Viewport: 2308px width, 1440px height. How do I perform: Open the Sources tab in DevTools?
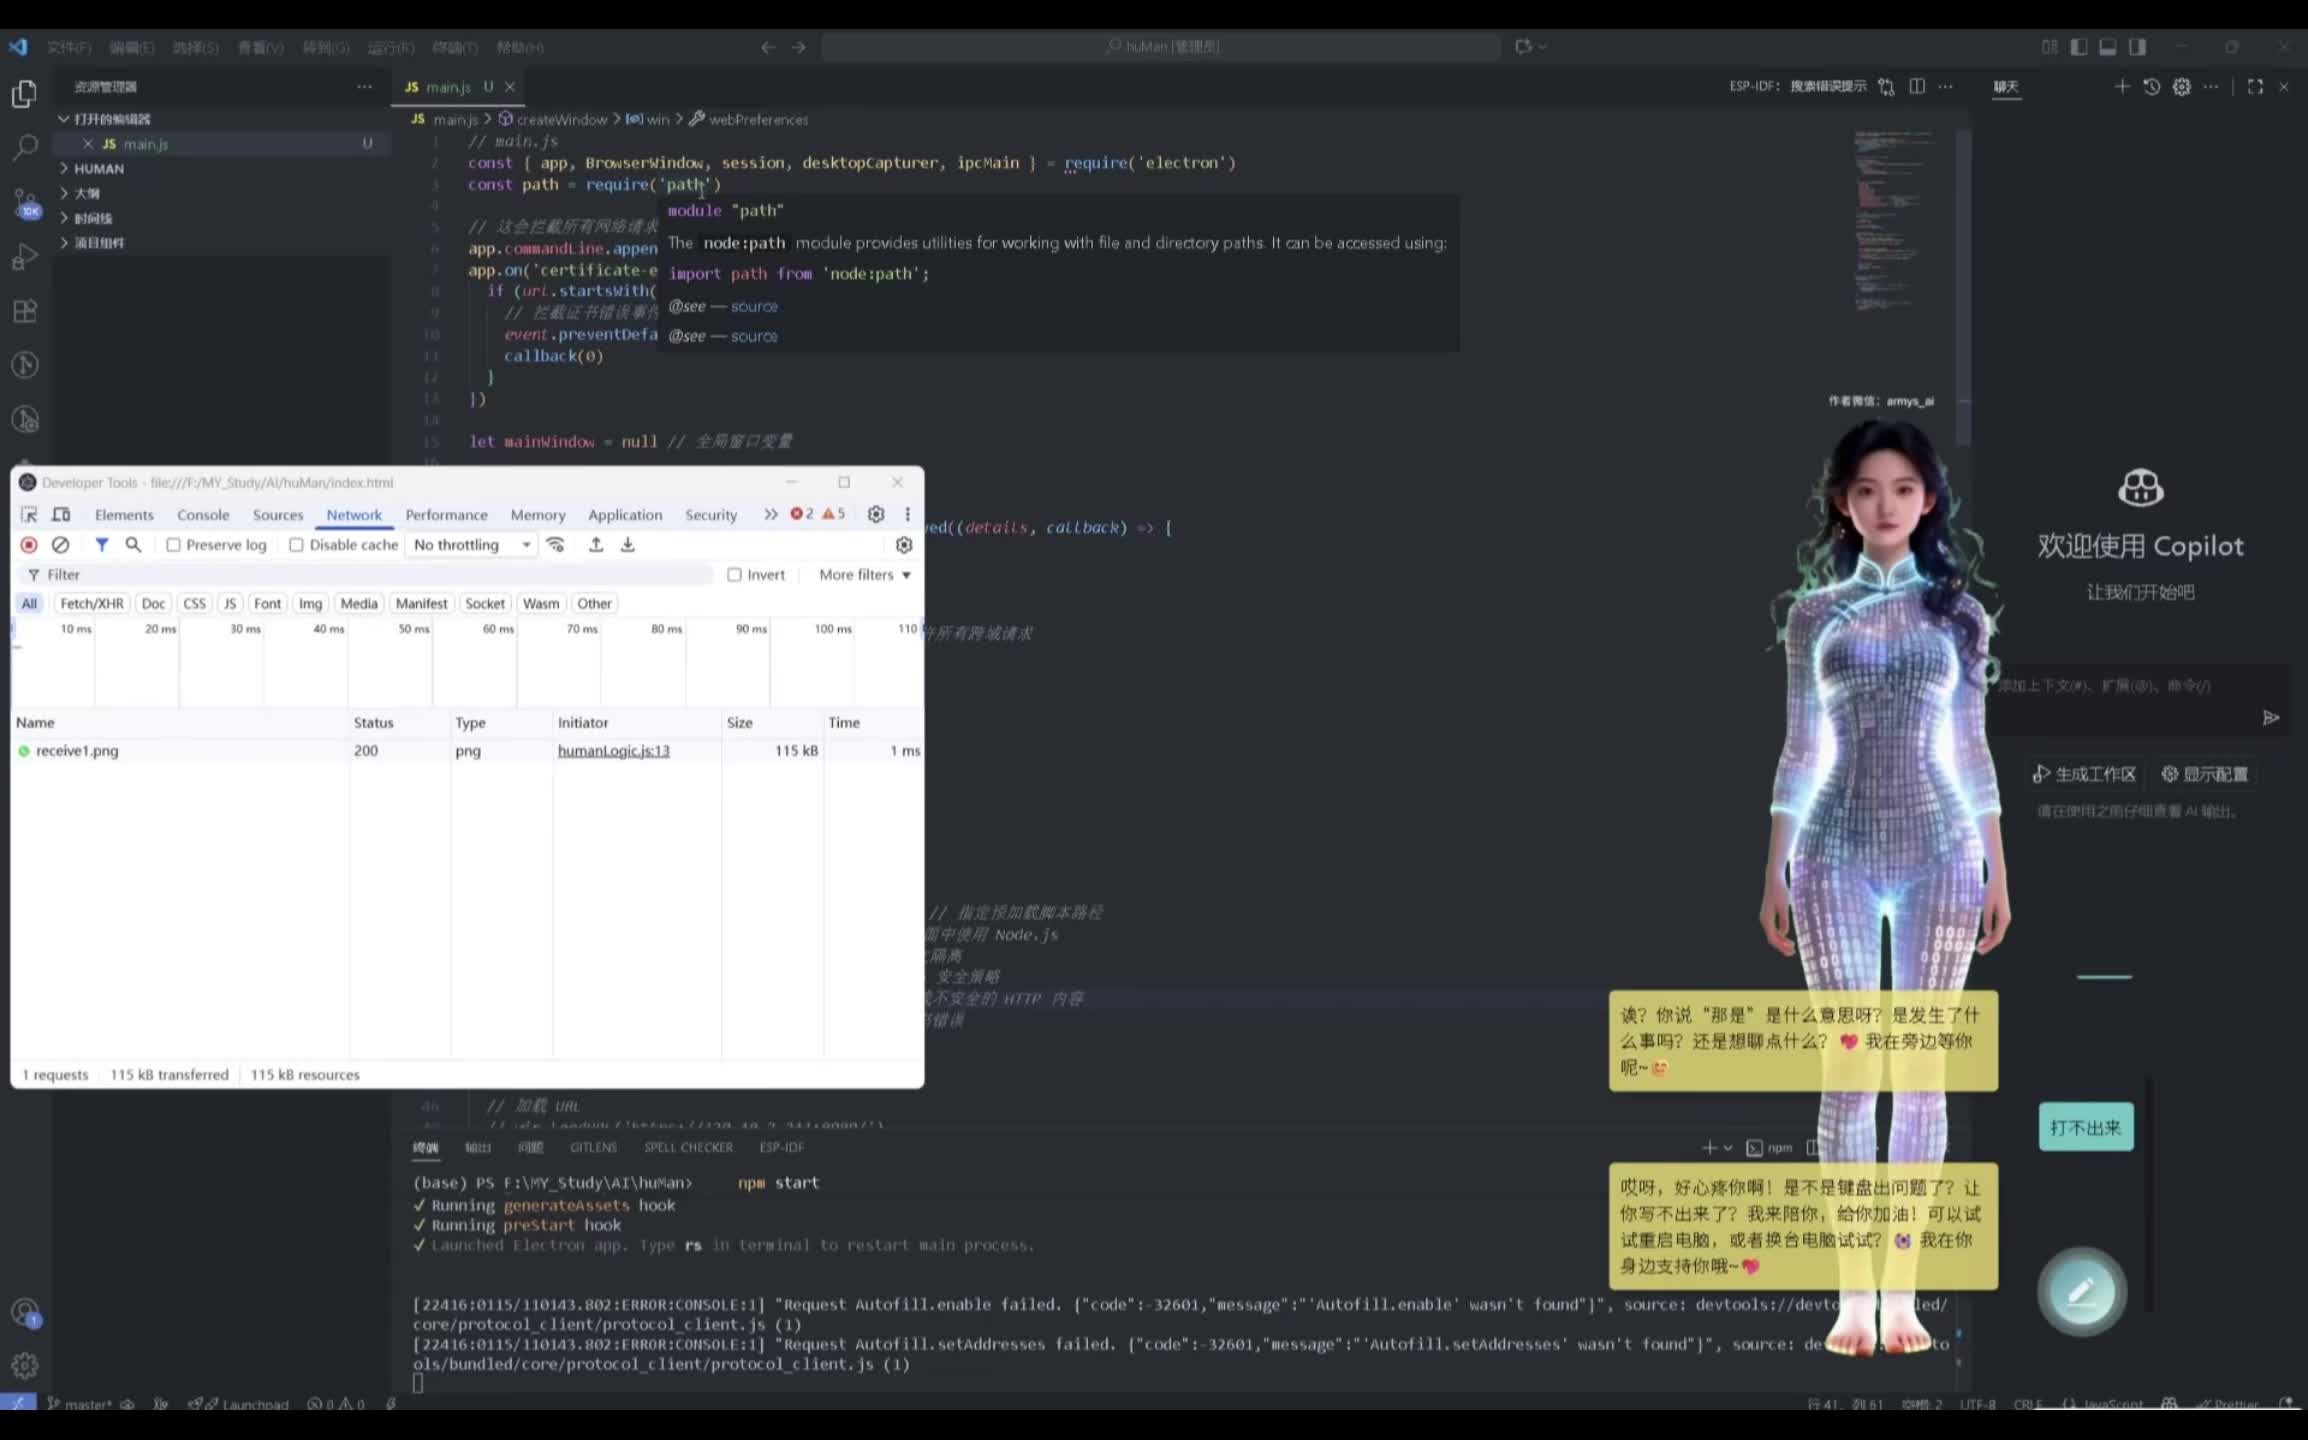278,515
